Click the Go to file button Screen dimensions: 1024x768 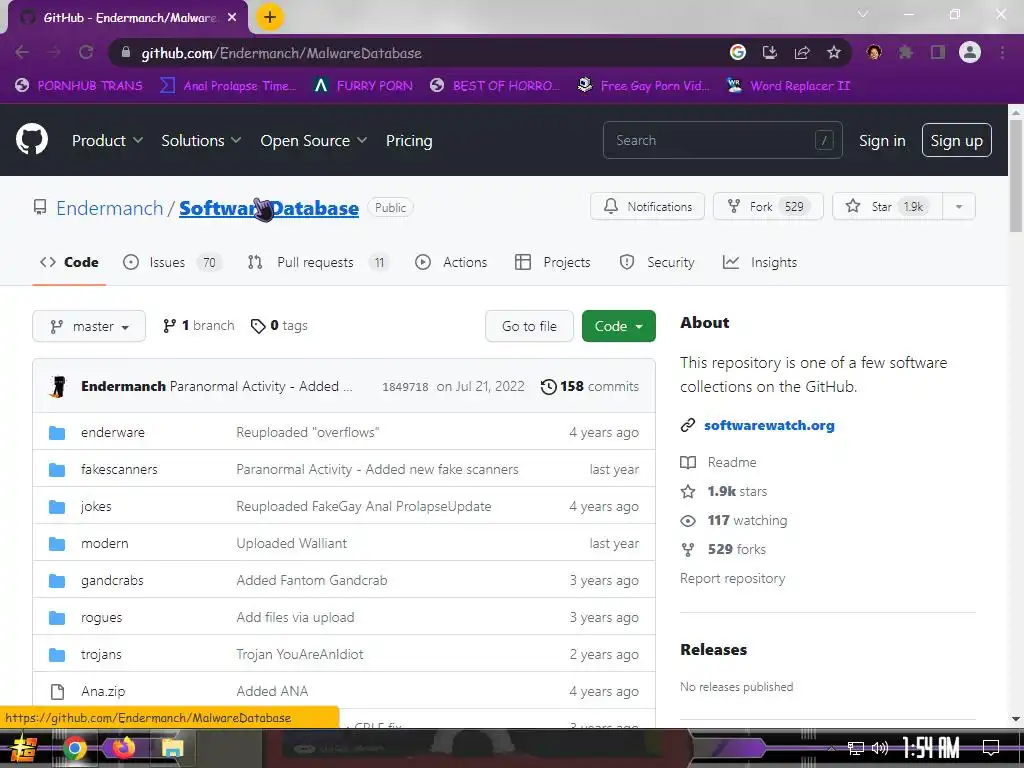click(x=529, y=326)
